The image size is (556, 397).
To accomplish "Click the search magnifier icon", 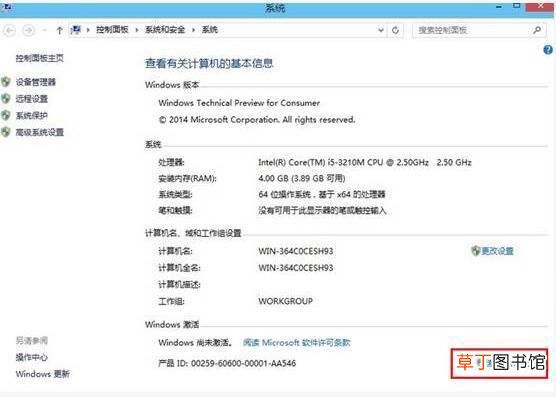I will [x=537, y=30].
